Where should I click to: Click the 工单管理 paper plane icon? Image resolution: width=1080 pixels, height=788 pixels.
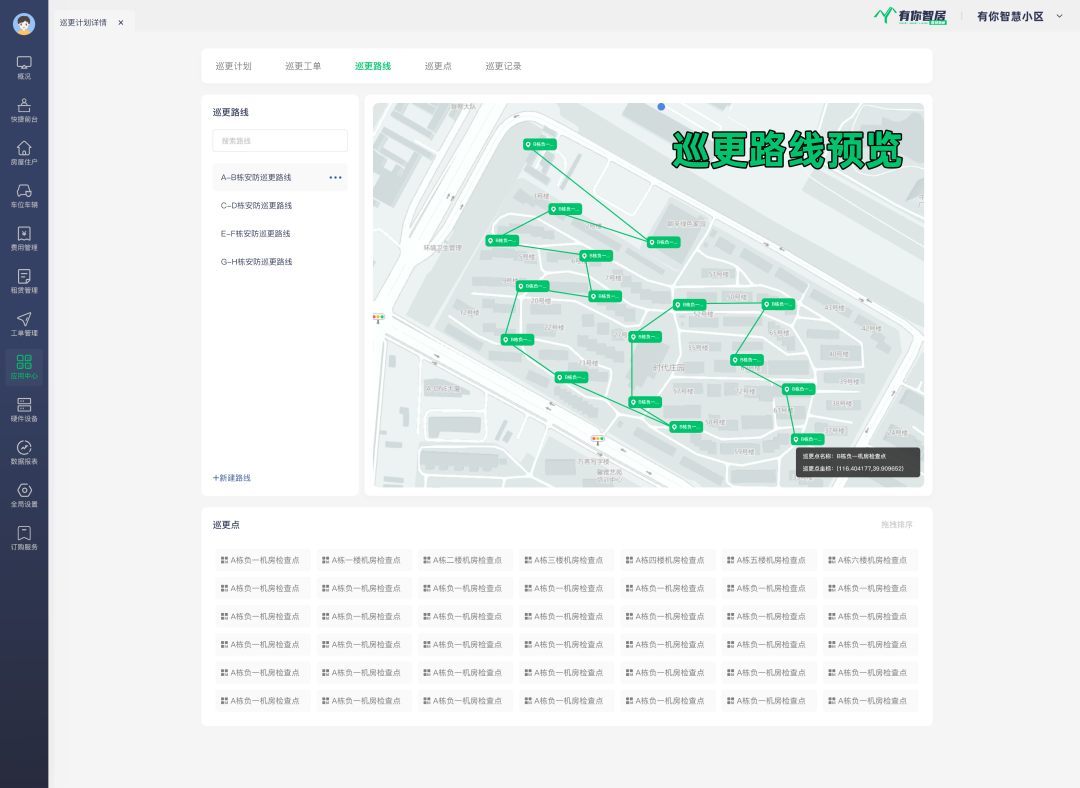tap(24, 321)
